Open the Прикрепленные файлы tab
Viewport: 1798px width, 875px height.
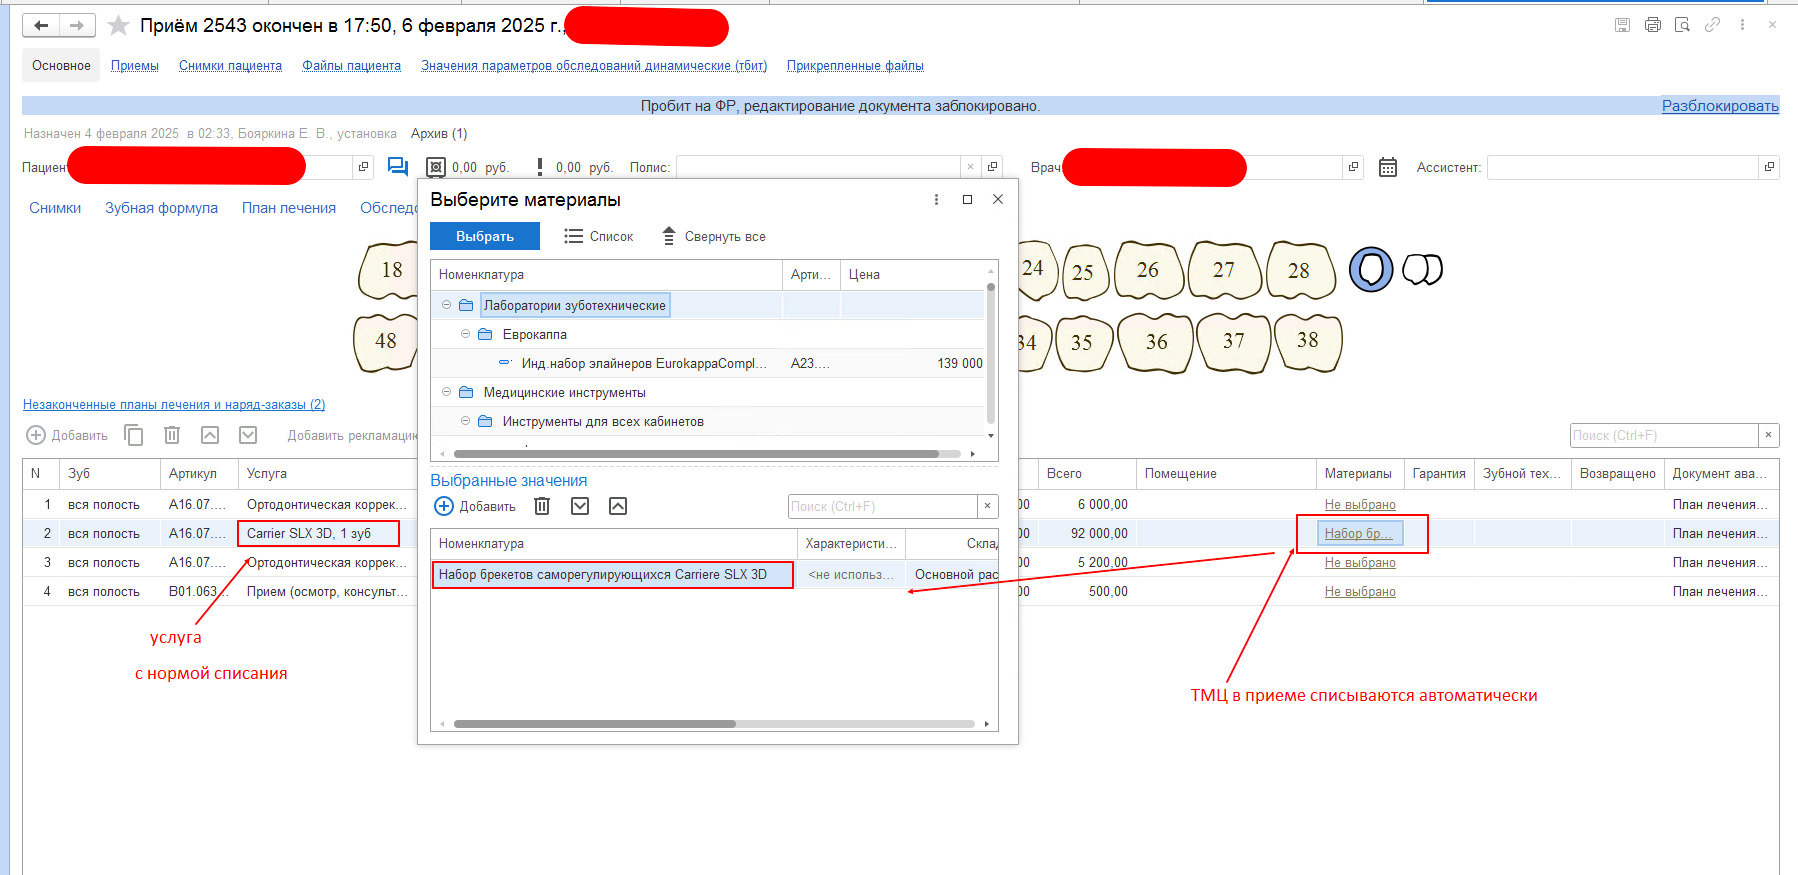click(x=855, y=66)
